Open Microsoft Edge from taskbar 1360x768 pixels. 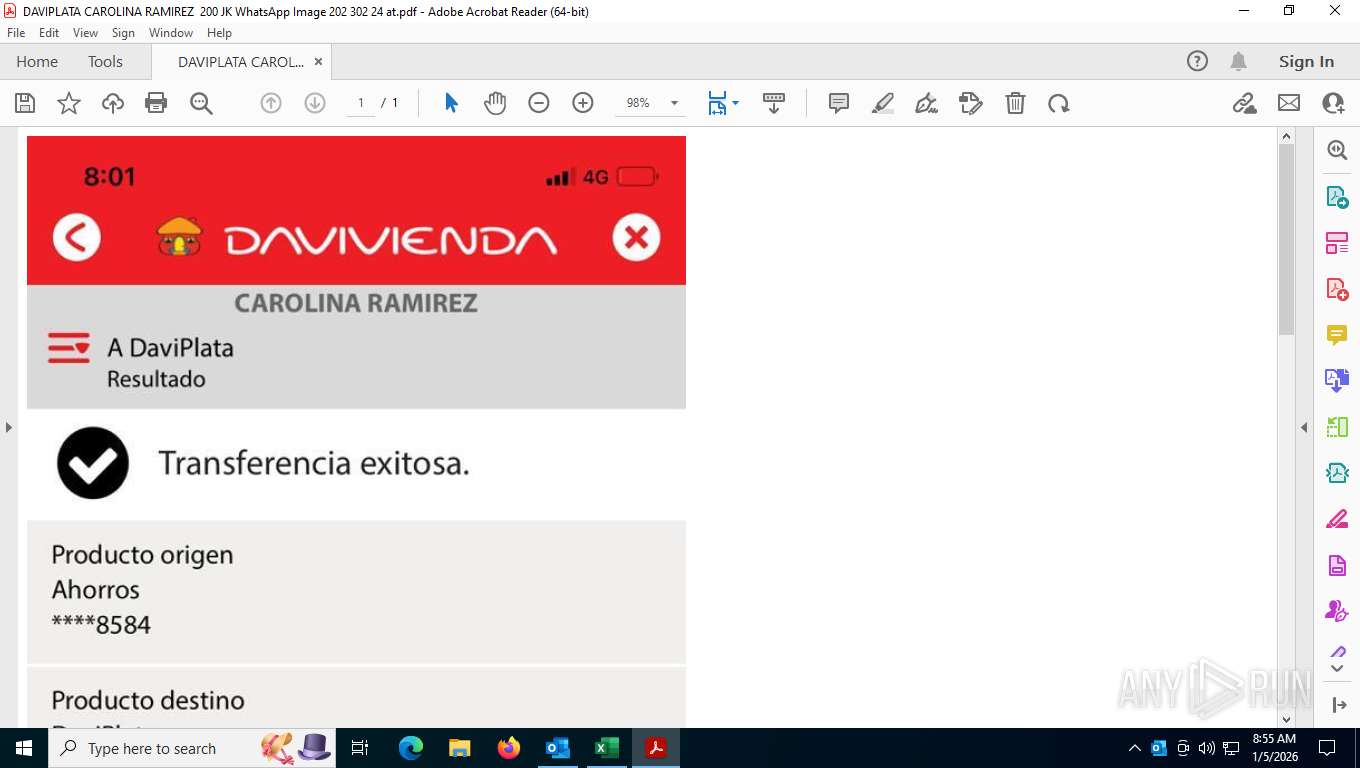(411, 748)
